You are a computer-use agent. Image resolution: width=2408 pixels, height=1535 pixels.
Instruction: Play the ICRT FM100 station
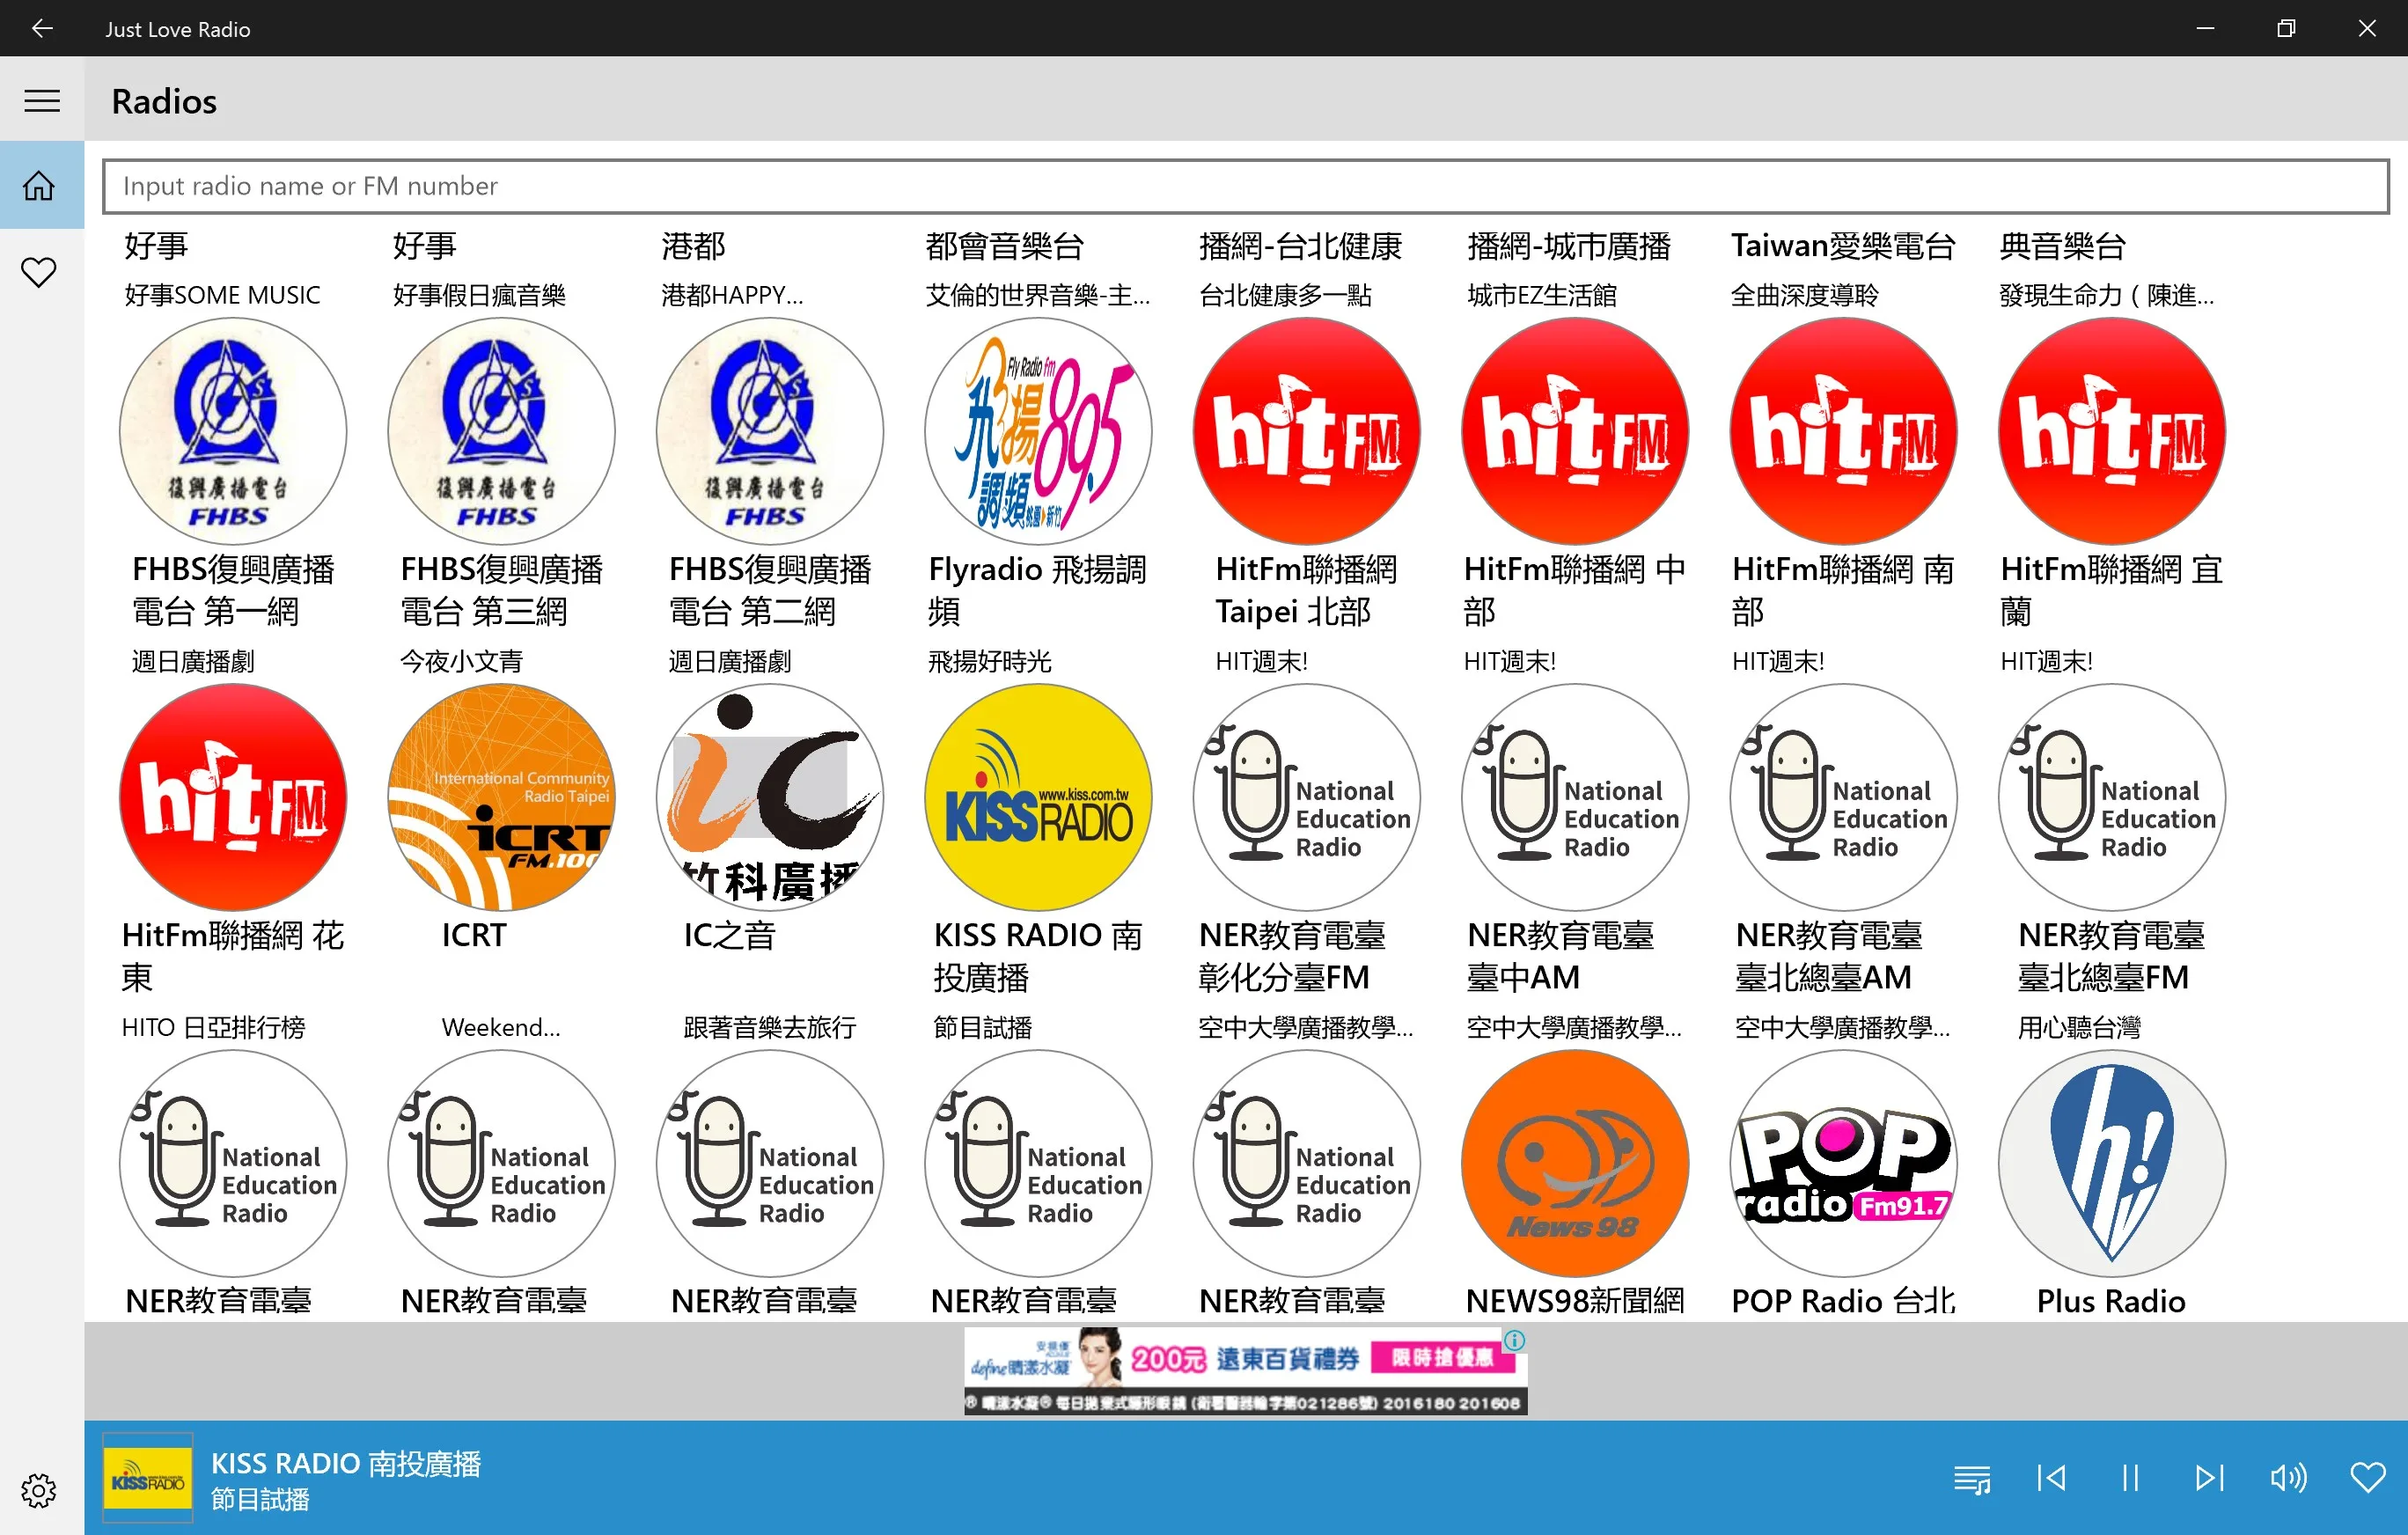pos(501,797)
